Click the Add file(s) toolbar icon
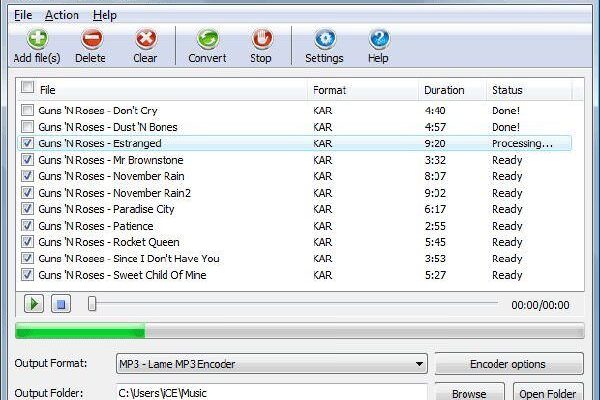 coord(36,40)
